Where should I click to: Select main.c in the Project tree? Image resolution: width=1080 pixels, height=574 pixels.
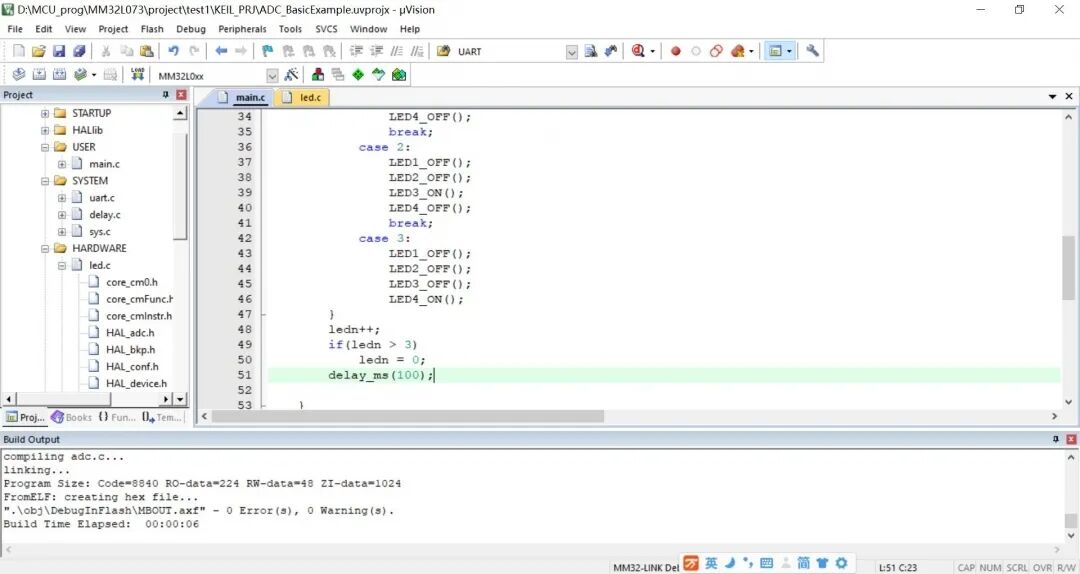(x=104, y=164)
